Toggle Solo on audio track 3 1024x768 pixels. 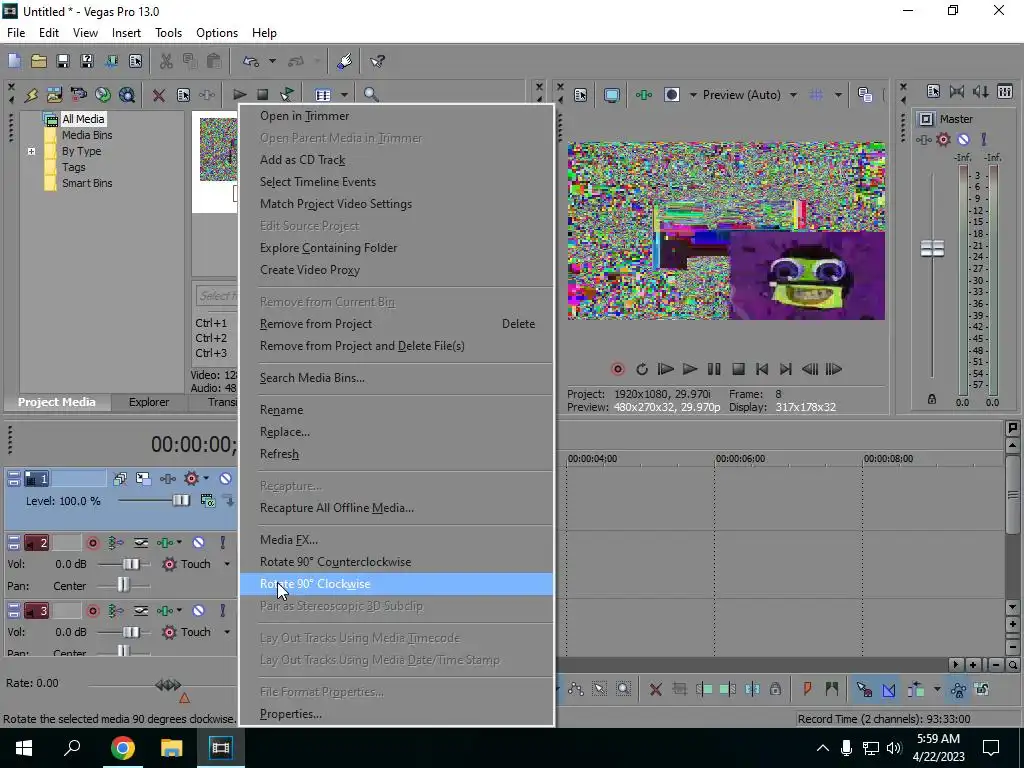(223, 611)
